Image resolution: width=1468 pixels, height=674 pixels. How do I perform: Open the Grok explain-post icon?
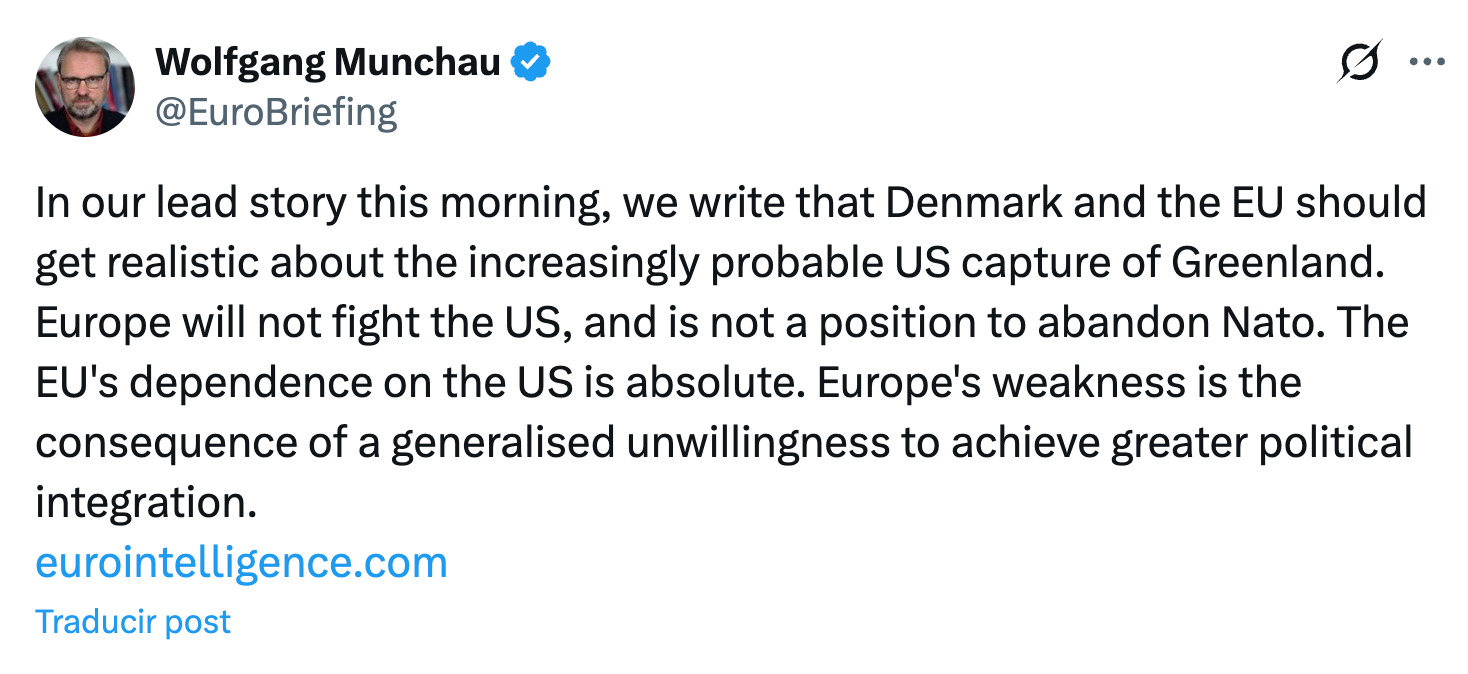(x=1359, y=62)
